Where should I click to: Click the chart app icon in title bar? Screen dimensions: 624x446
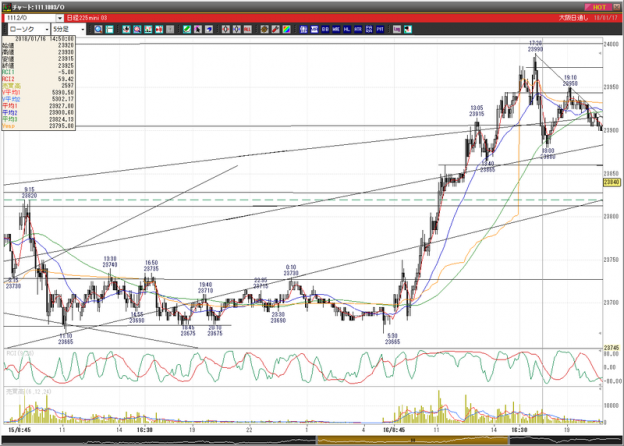point(7,7)
